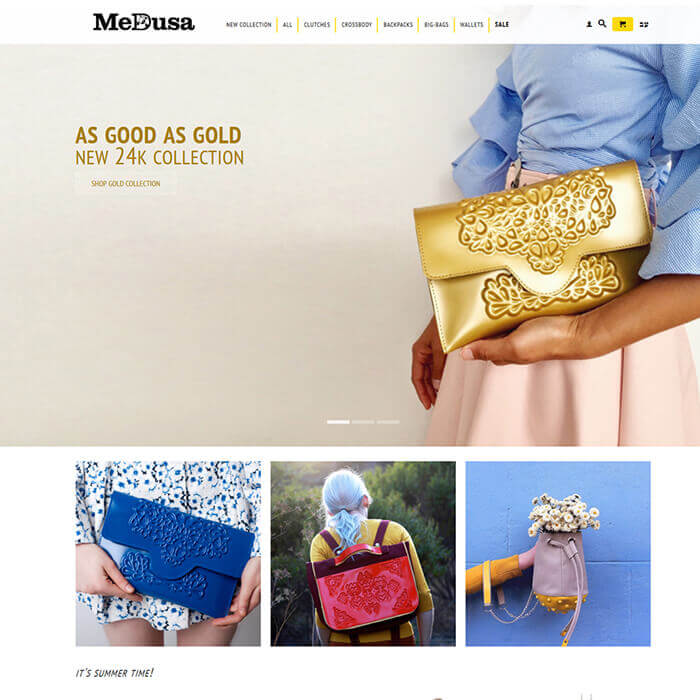Open the Backpacks category
Screen dimensions: 700x700
click(398, 25)
